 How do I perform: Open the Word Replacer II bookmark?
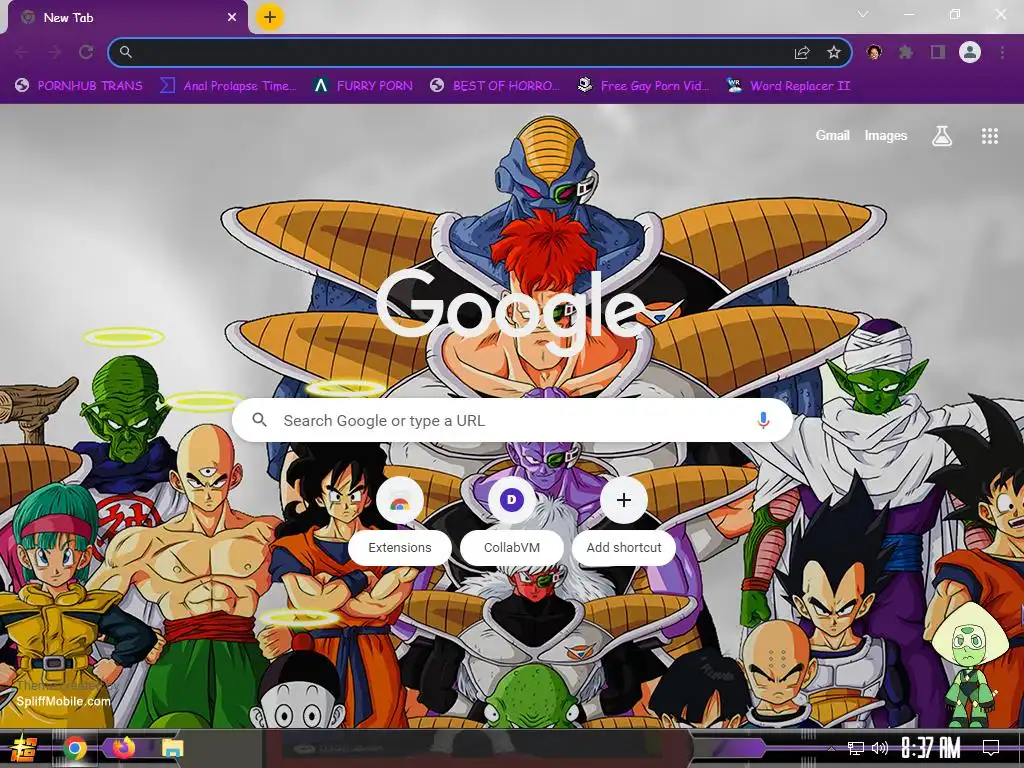point(788,86)
